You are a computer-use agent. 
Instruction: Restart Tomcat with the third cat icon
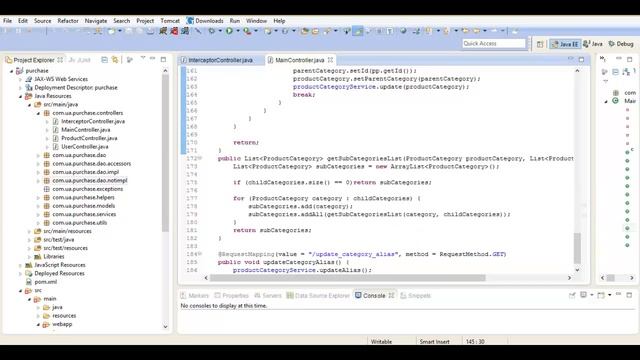(185, 31)
